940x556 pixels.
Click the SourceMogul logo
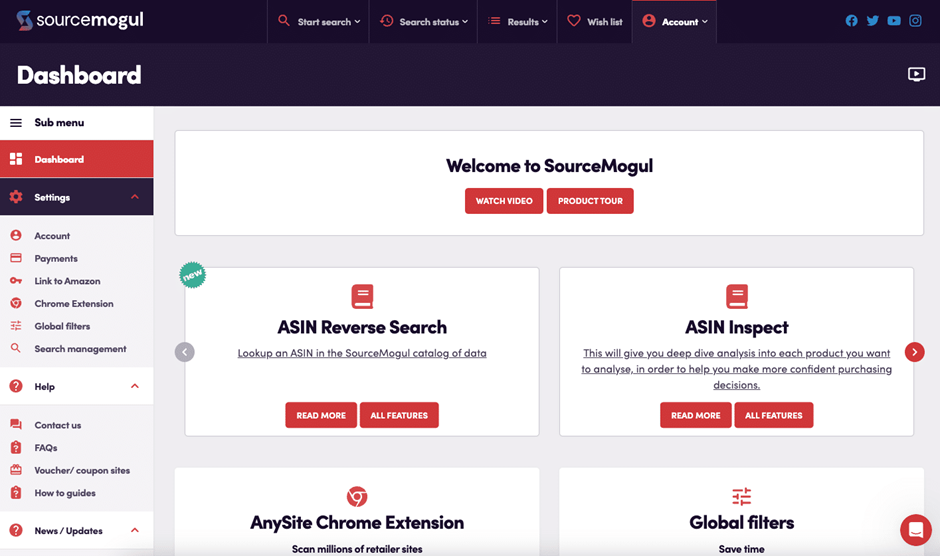80,20
